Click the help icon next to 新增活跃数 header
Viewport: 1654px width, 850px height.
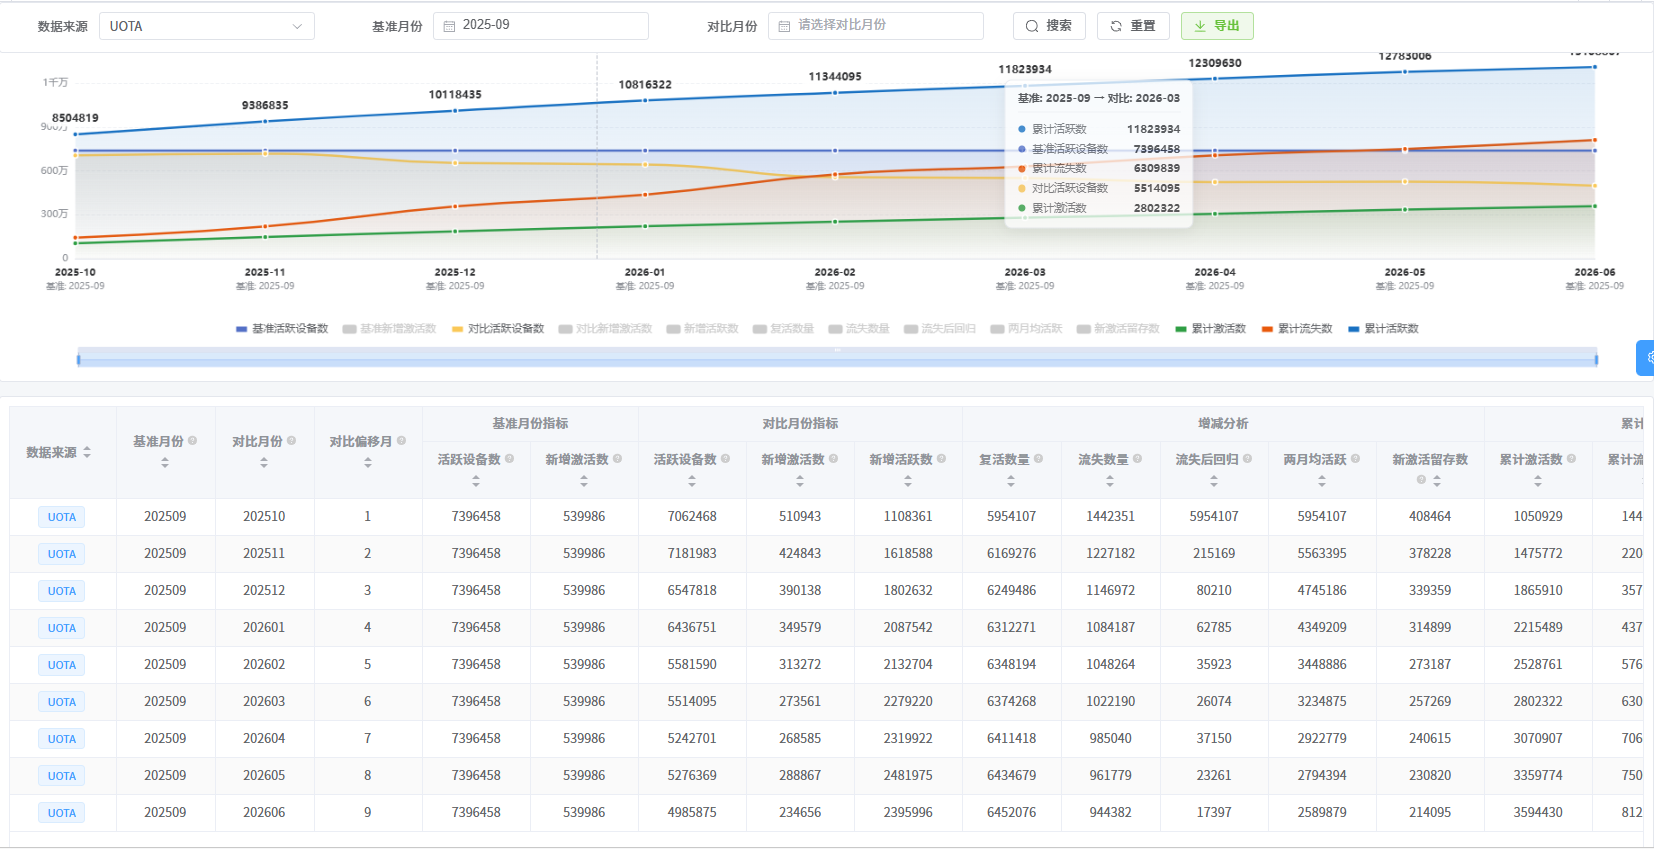click(941, 459)
